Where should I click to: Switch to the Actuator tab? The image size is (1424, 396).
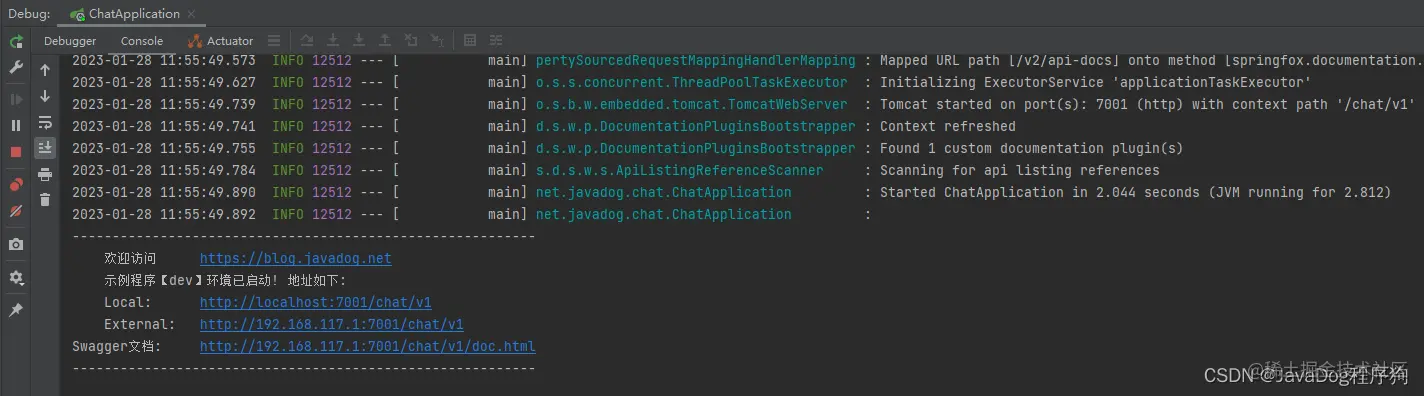(221, 41)
